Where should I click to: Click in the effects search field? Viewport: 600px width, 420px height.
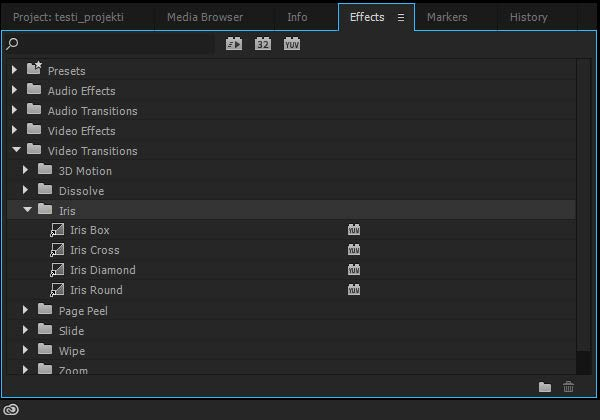115,44
